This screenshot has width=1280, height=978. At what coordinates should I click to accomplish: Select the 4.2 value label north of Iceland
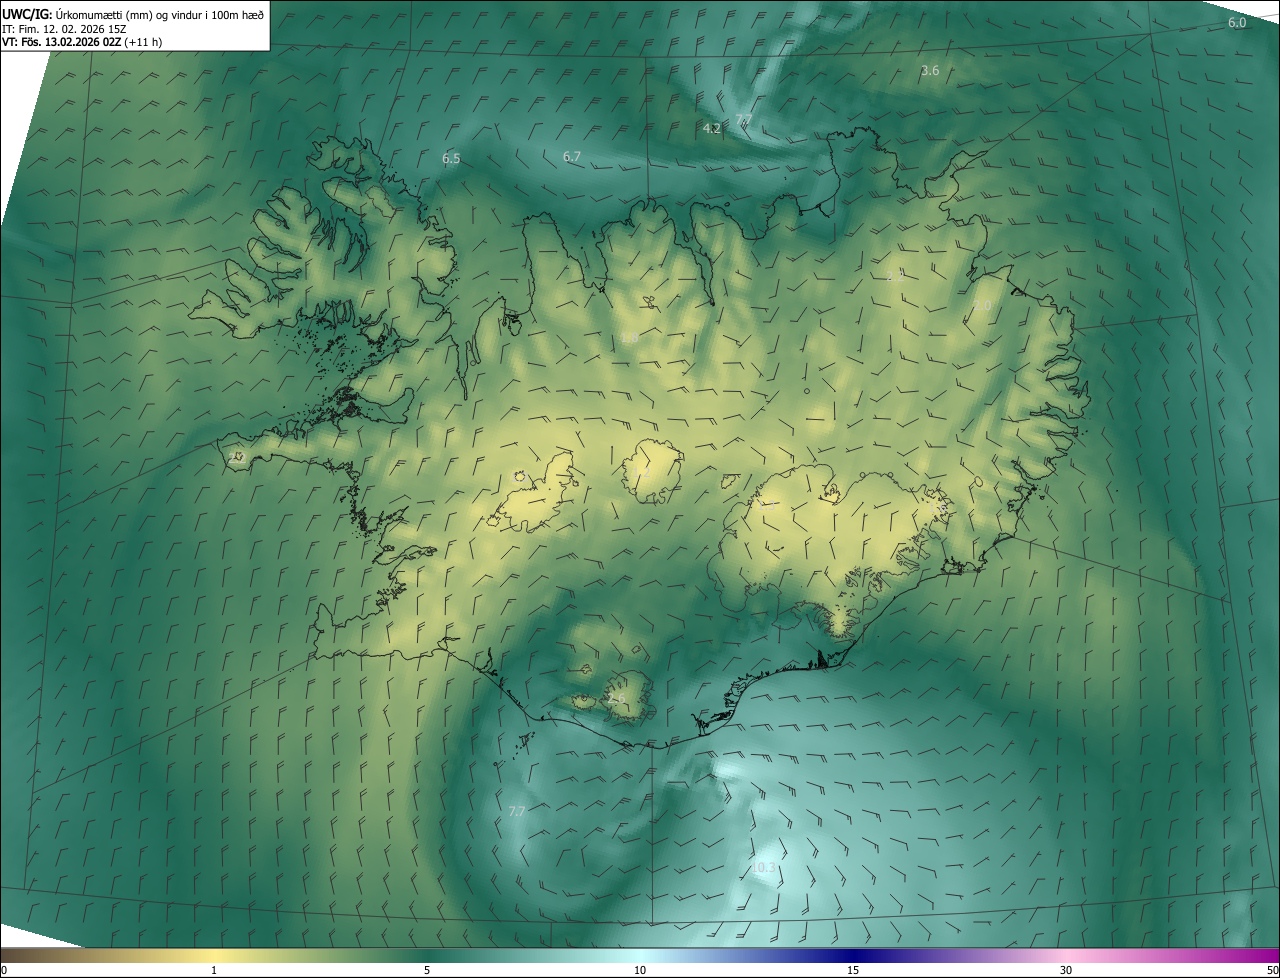712,128
